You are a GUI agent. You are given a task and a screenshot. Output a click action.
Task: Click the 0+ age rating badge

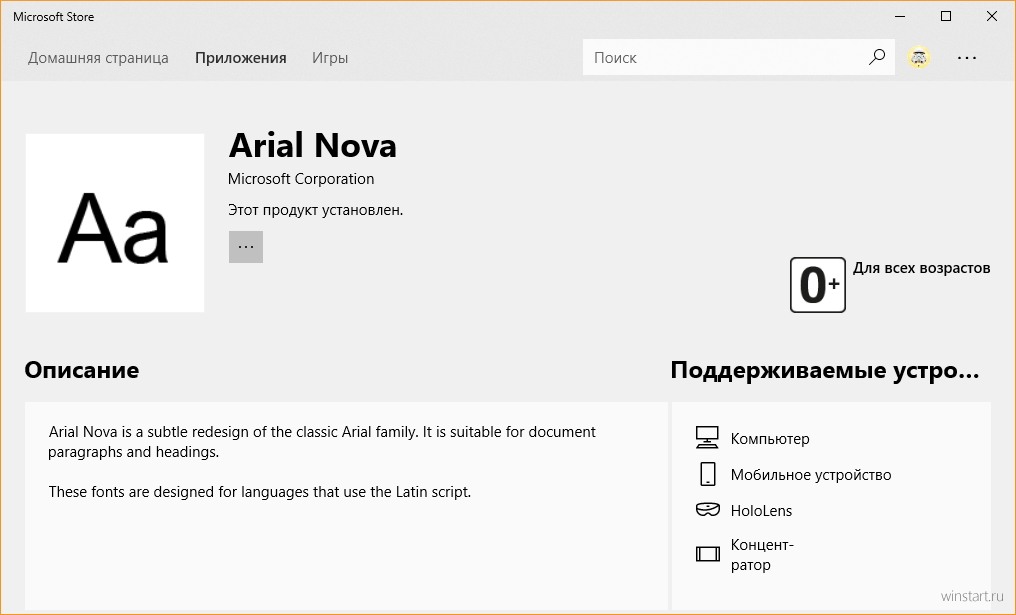pos(818,285)
